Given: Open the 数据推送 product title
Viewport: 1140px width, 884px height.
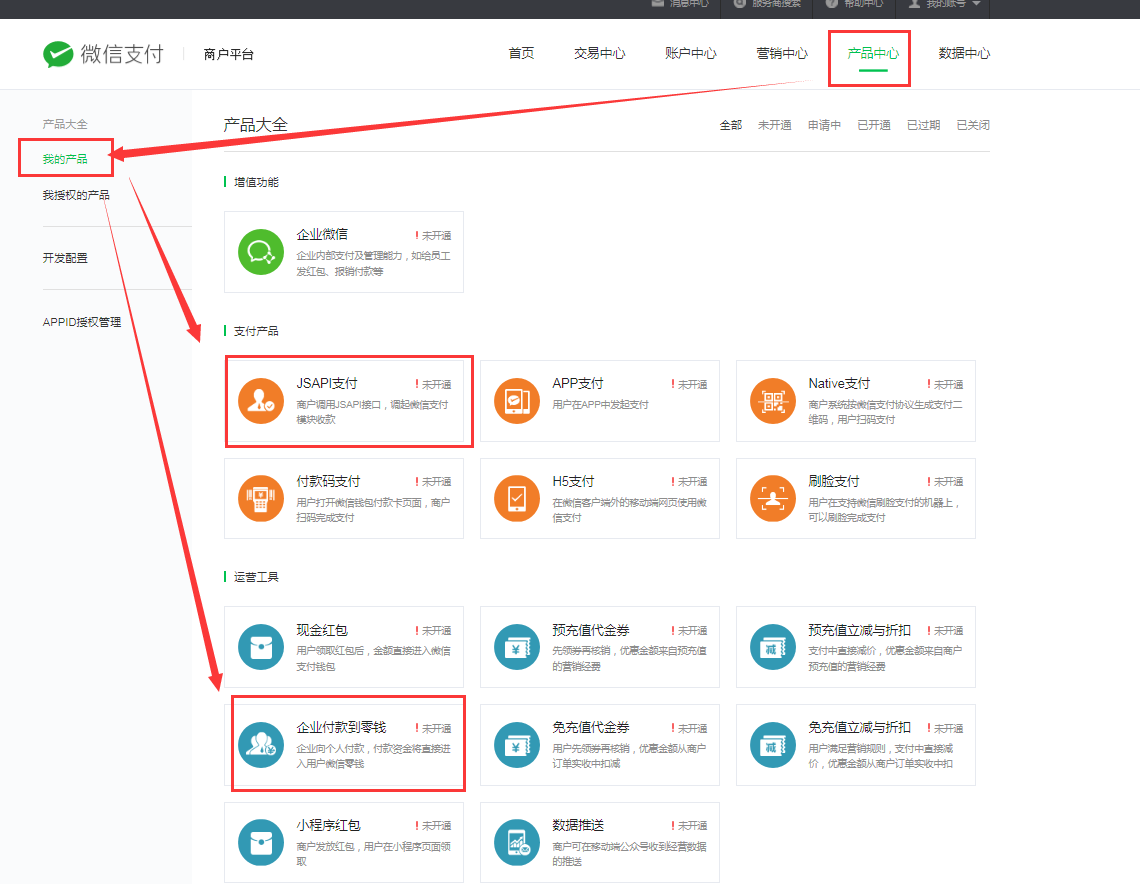Looking at the screenshot, I should click(x=578, y=825).
